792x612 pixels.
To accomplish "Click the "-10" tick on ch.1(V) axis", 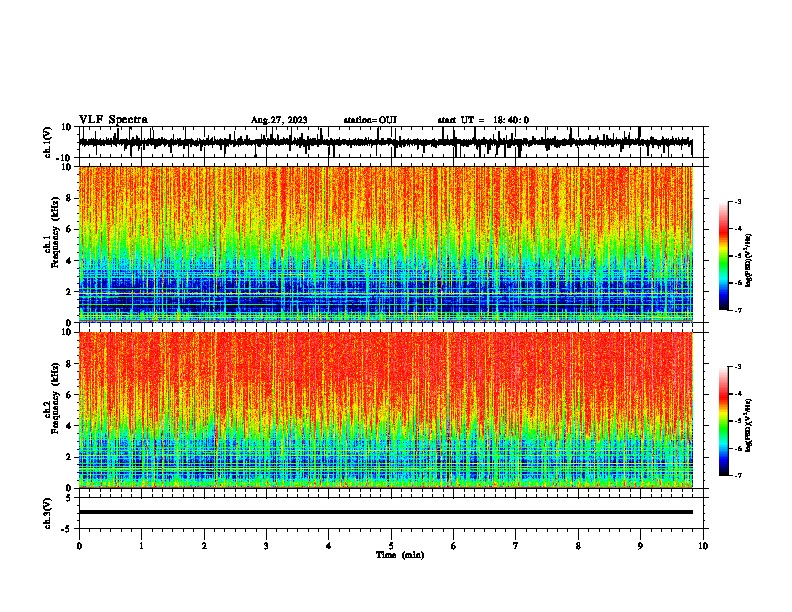I will (x=65, y=157).
